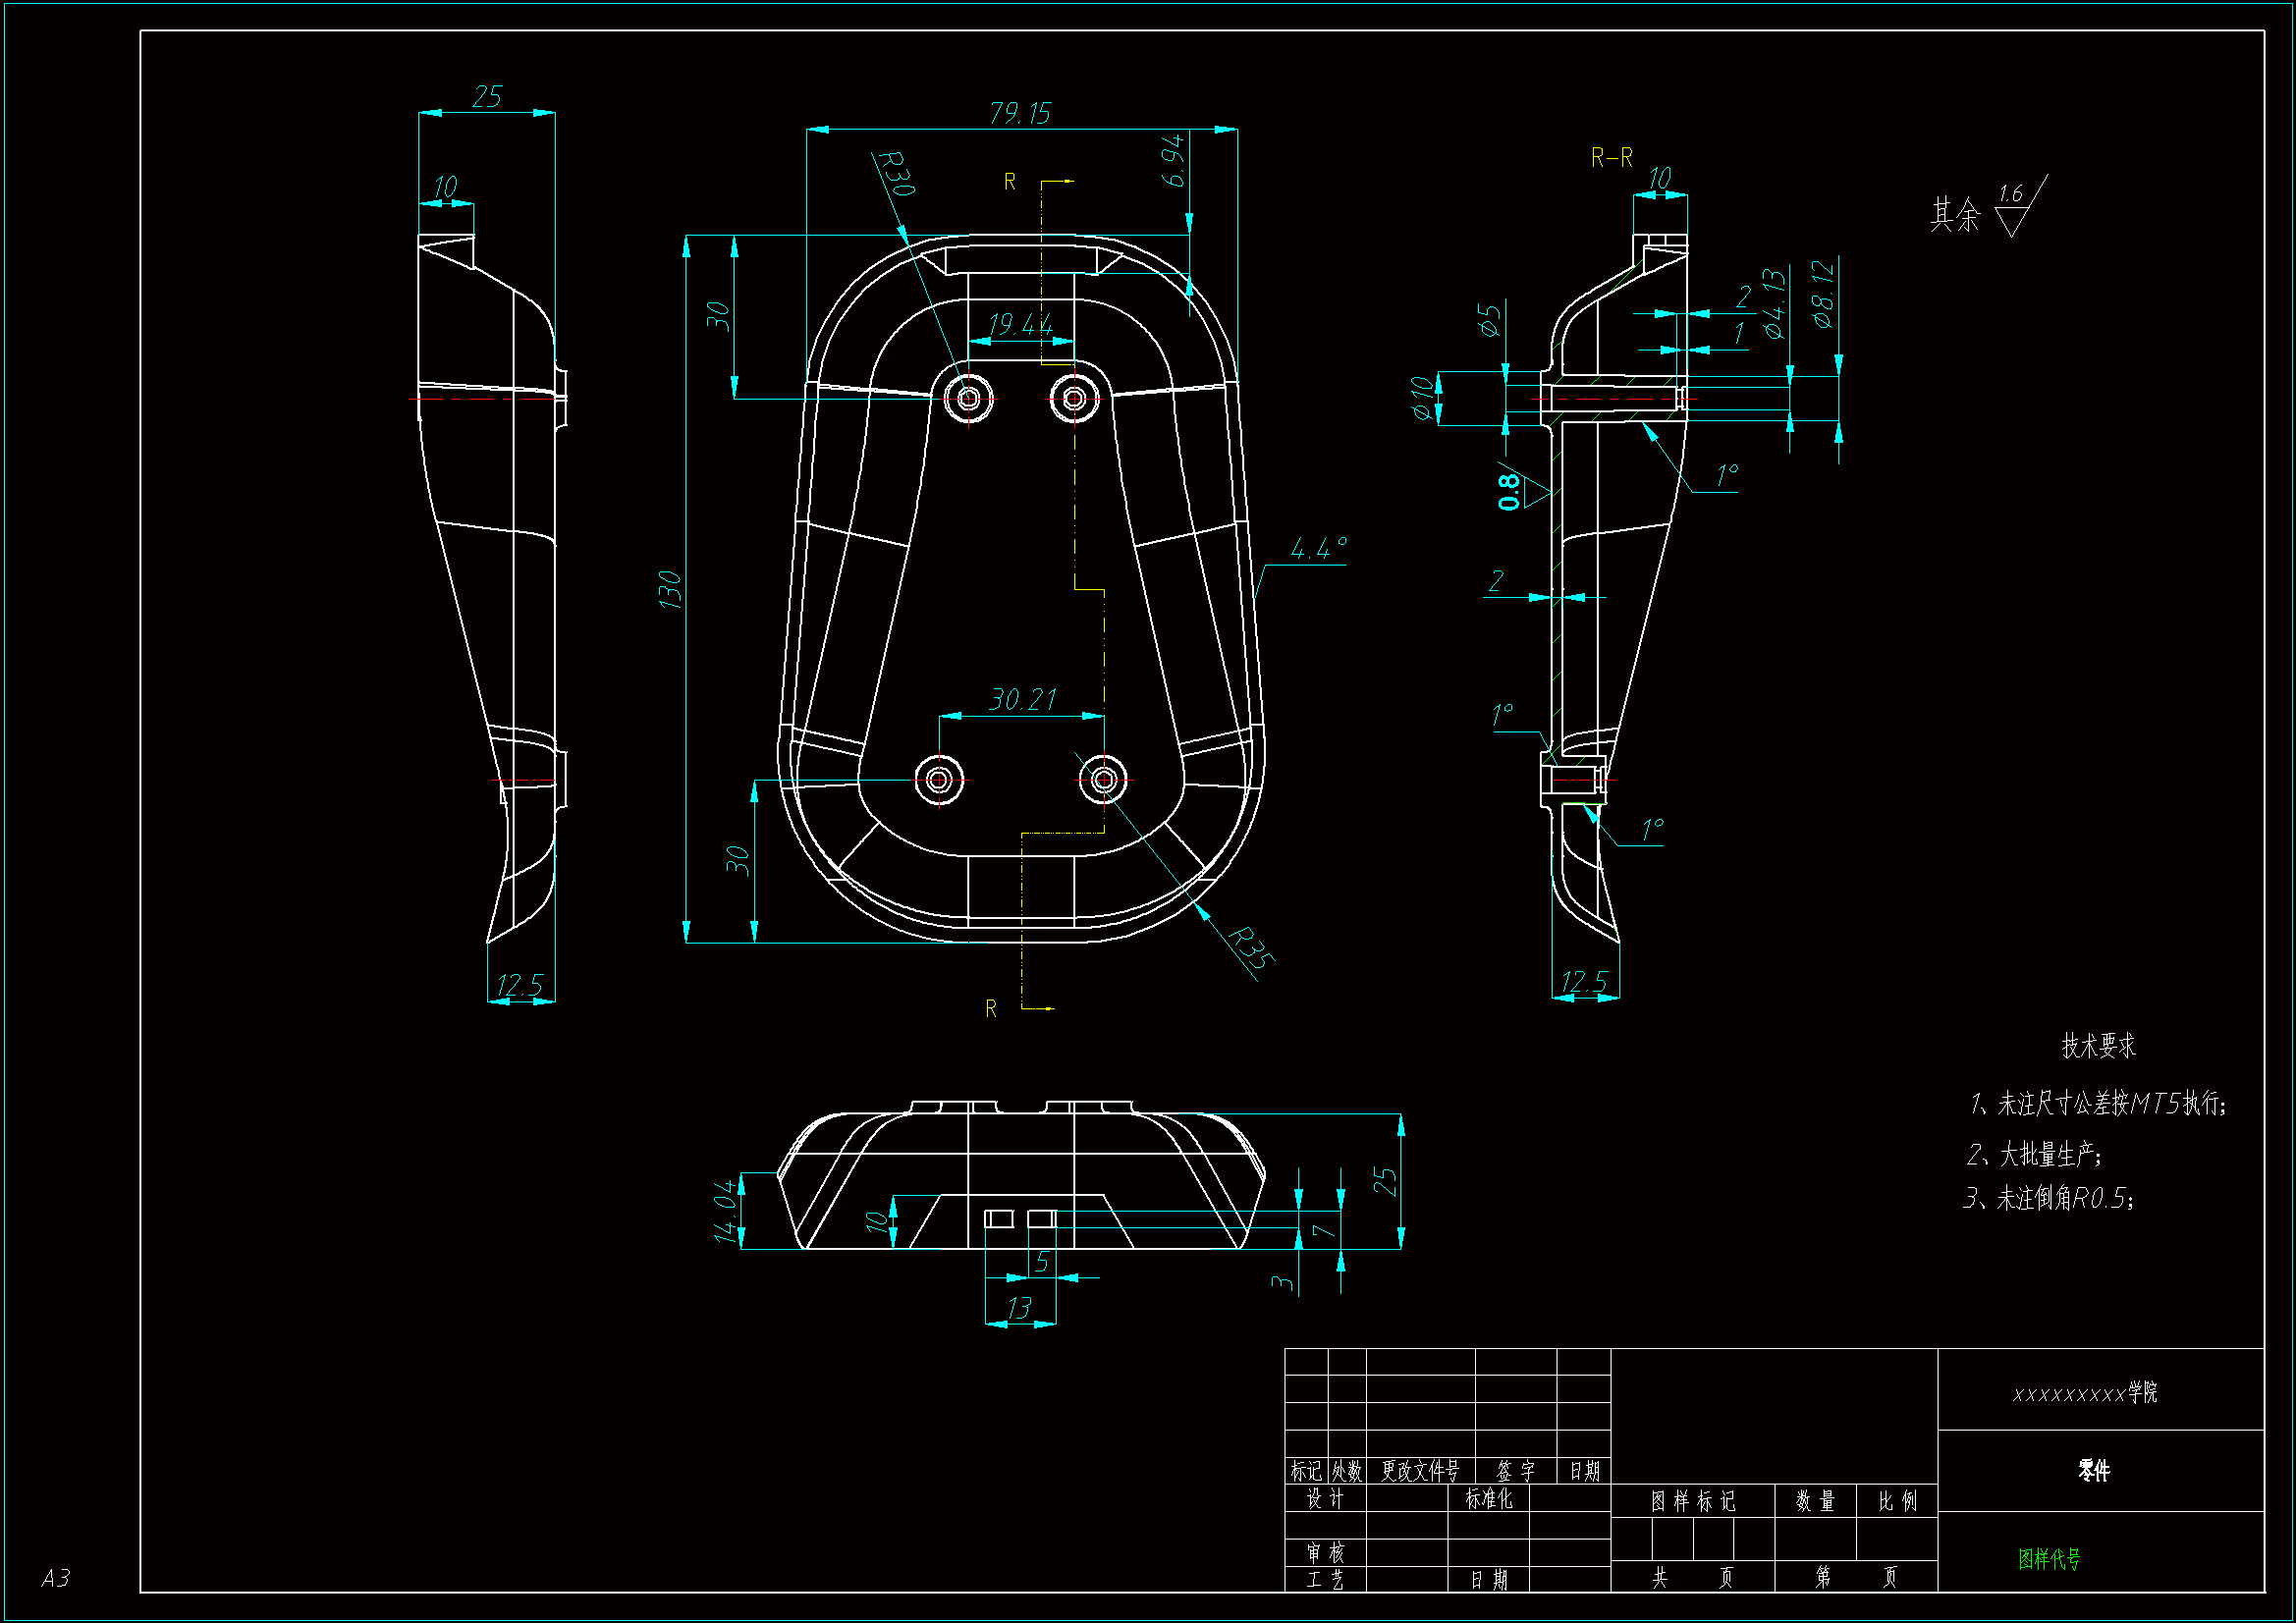This screenshot has height=1623, width=2296.
Task: Select the 19.44 hole spacing dimension
Action: 1020,325
